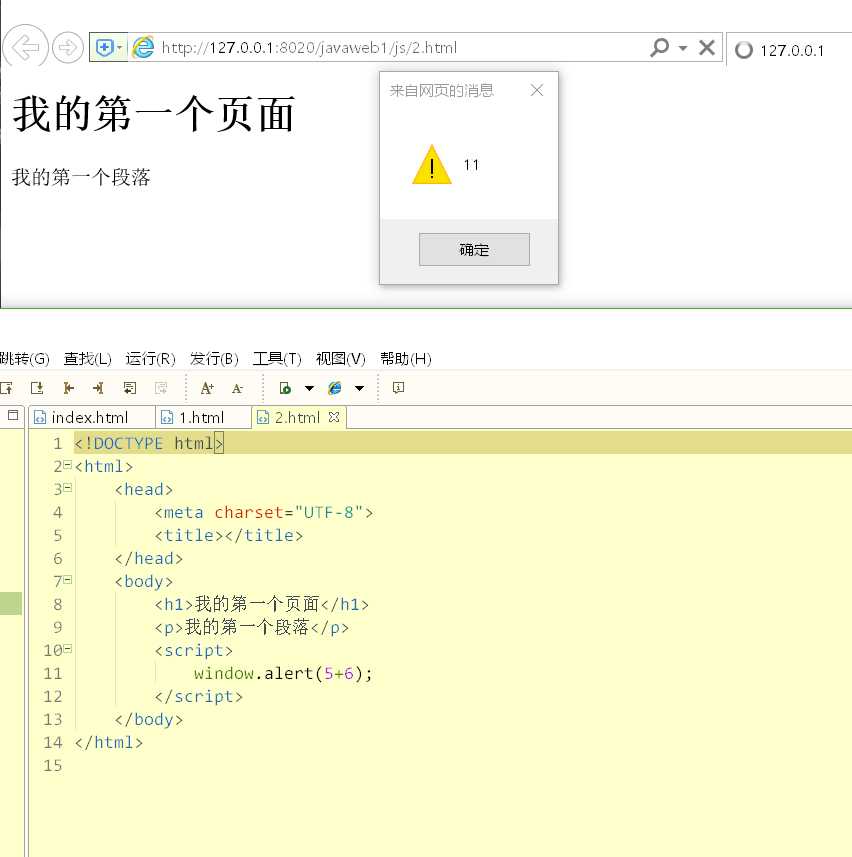Click the Internet Explorer page icon
Image resolution: width=852 pixels, height=857 pixels.
click(x=143, y=48)
